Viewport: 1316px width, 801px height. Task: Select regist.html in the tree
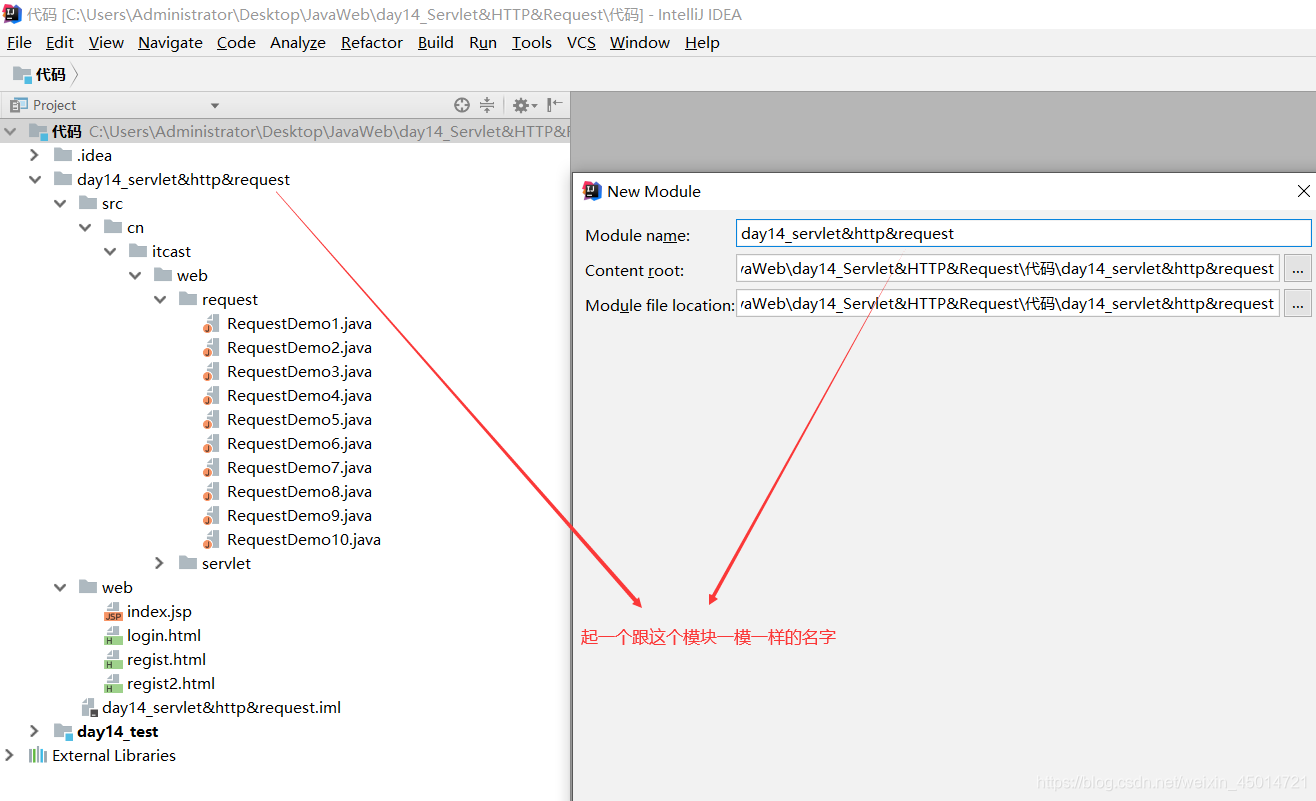coord(166,660)
